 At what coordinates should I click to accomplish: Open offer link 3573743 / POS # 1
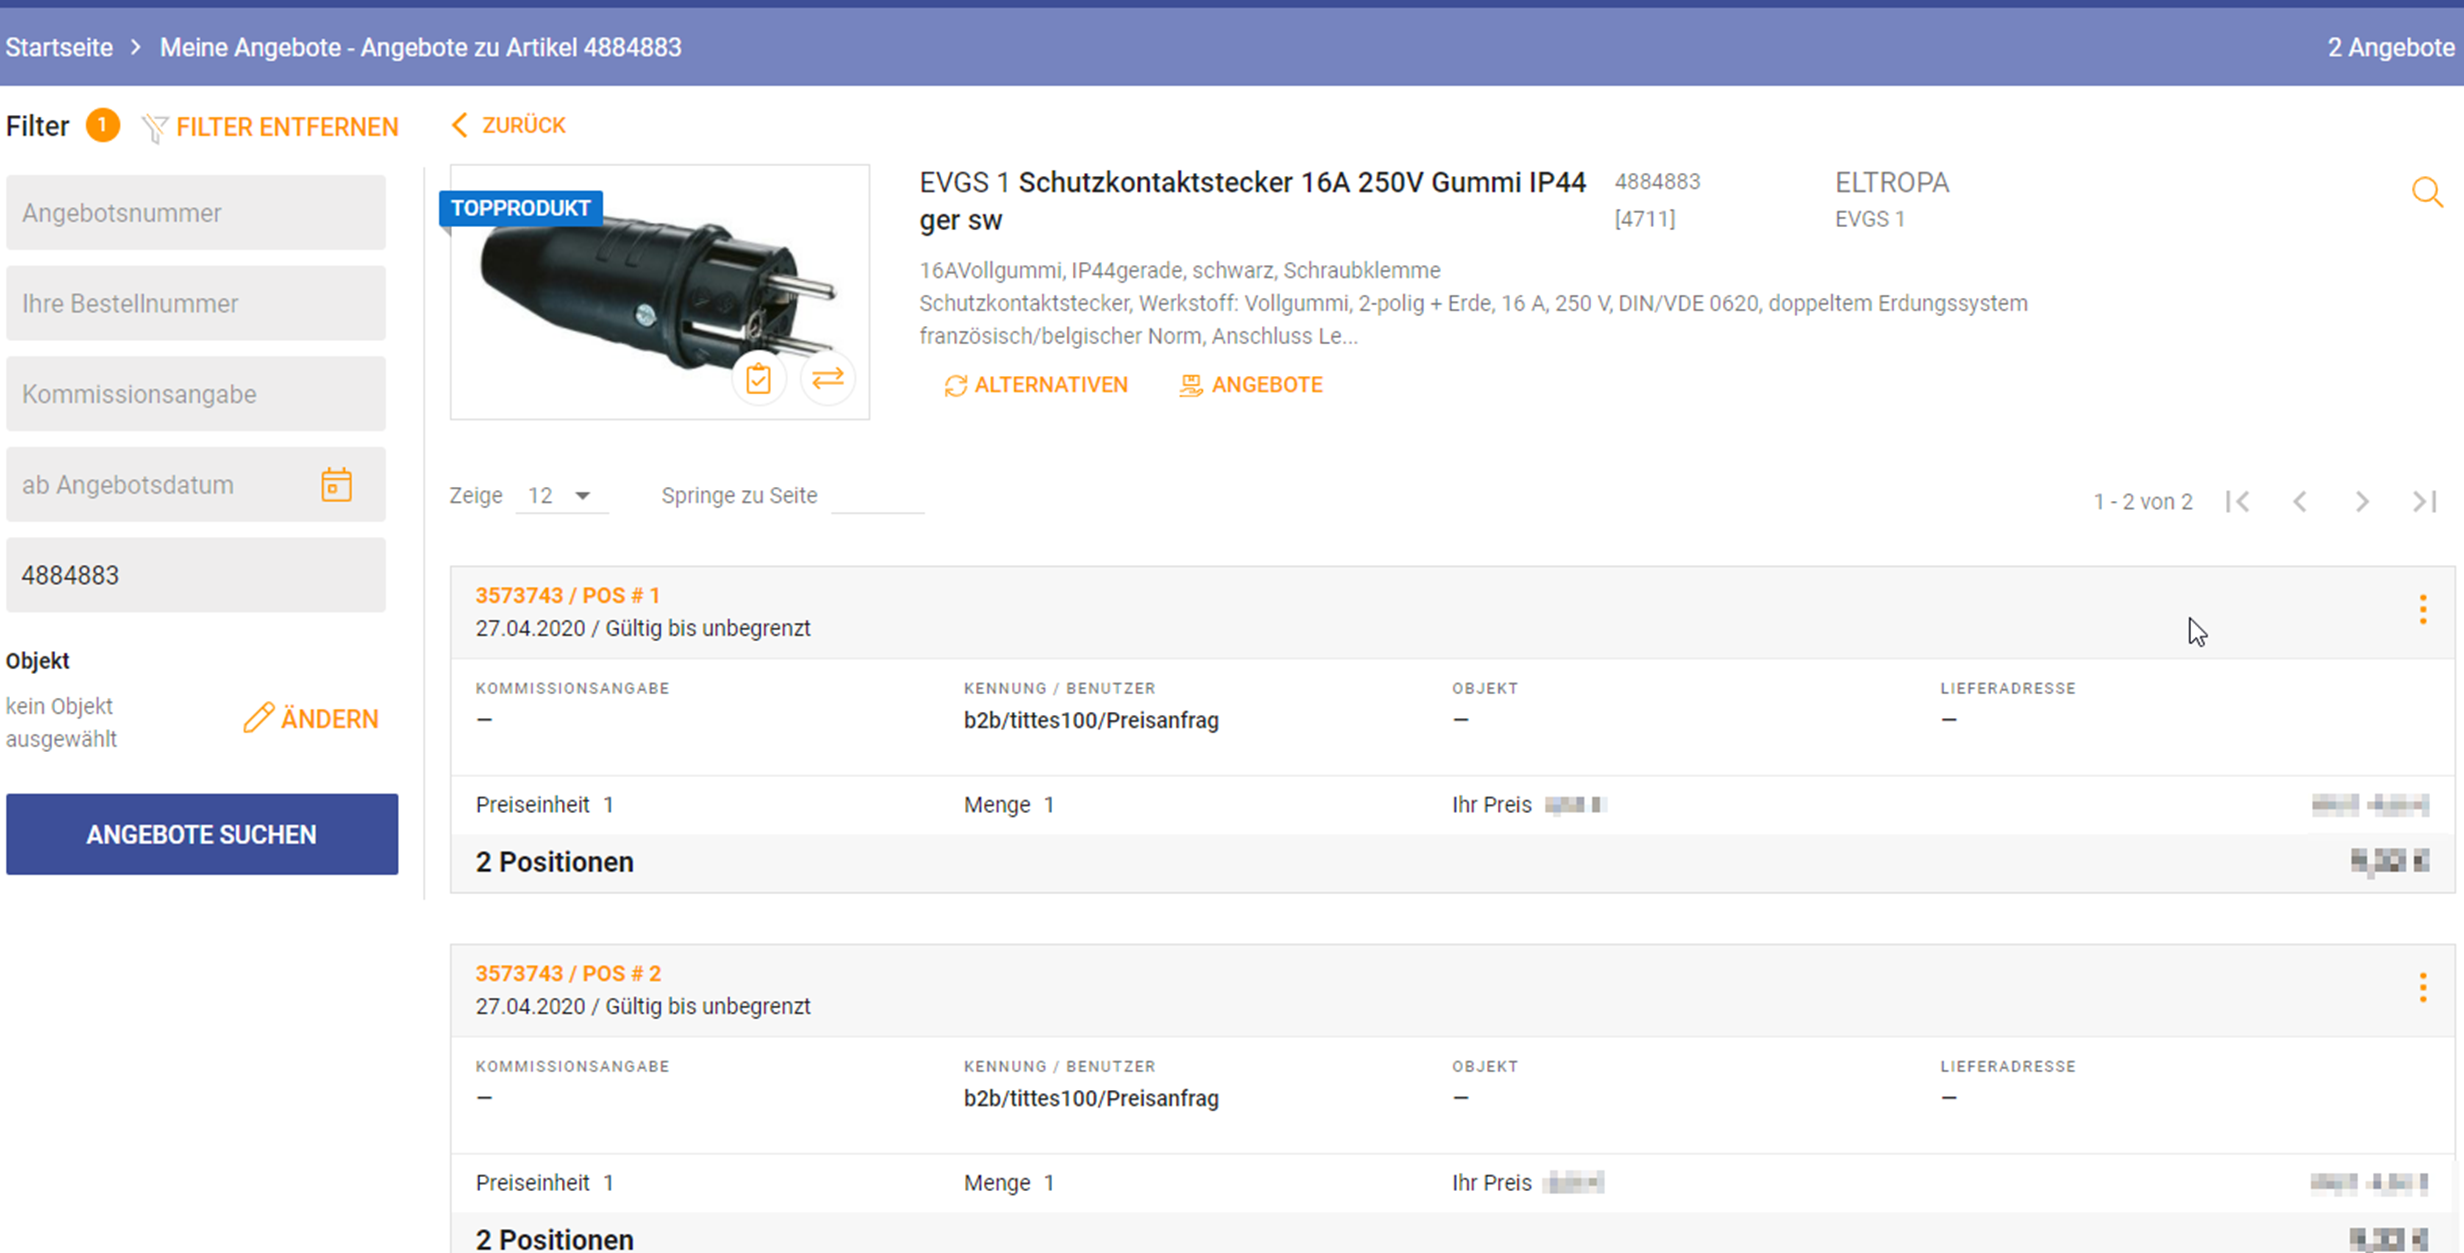568,595
